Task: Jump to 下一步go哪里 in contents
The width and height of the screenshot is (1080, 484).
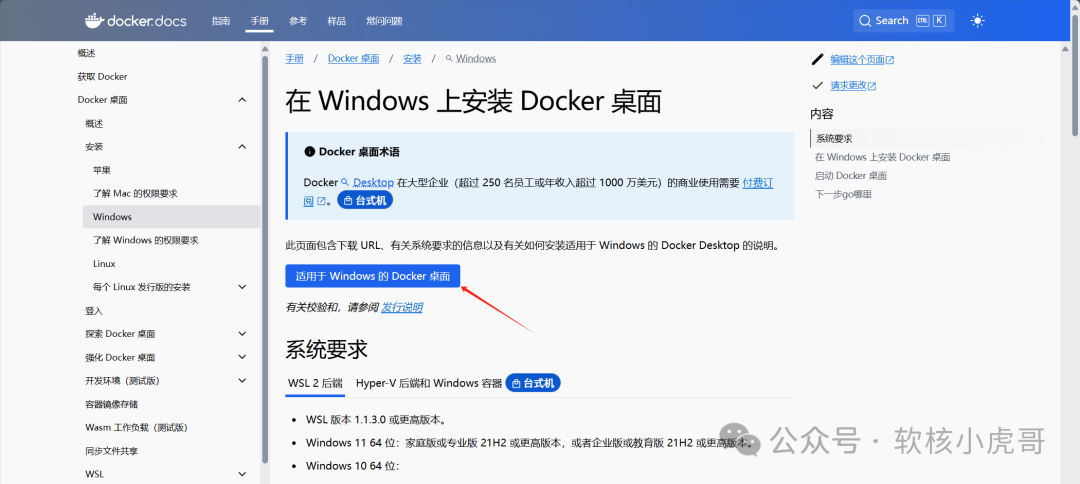Action: pyautogui.click(x=843, y=194)
